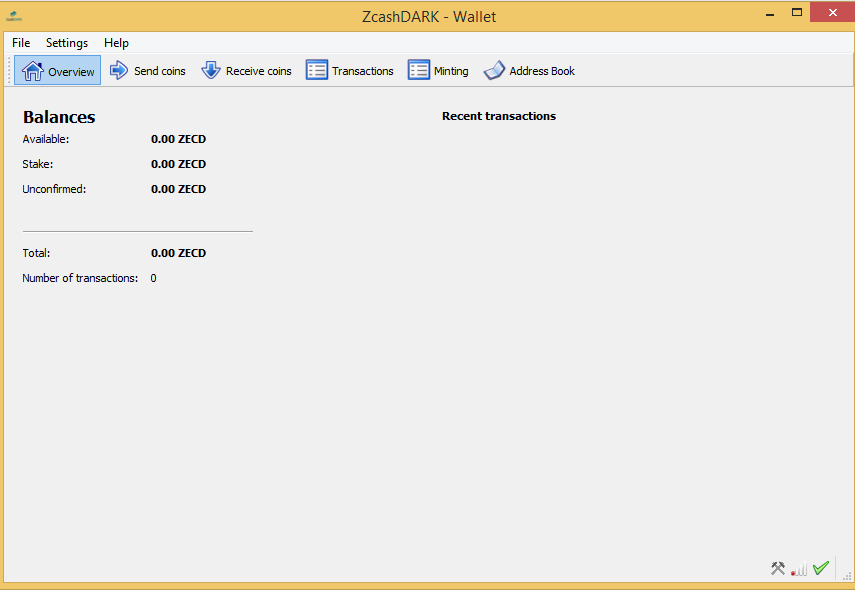Viewport: 855px width, 590px height.
Task: Open the Overview tab home icon
Action: [32, 71]
